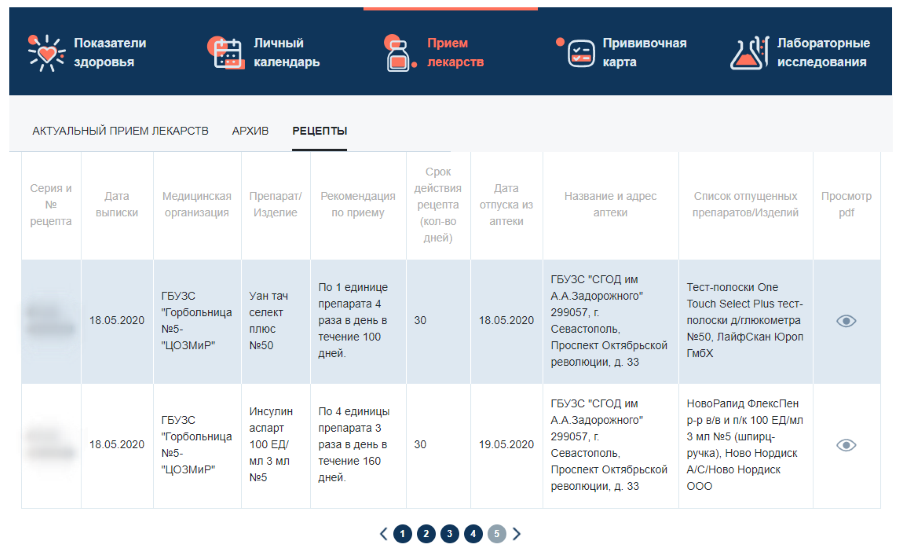The height and width of the screenshot is (555, 901).
Task: Go to next page of prescriptions
Action: click(x=517, y=534)
